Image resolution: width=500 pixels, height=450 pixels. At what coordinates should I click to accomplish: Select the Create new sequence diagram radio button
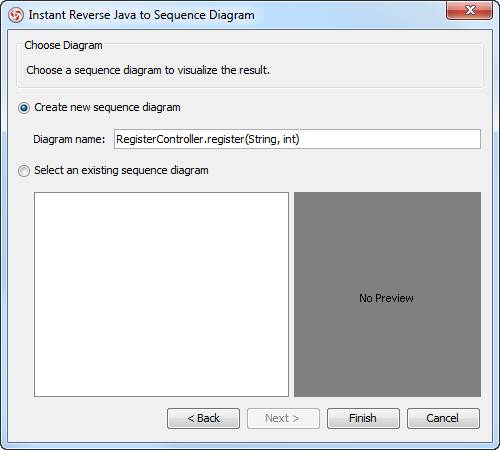(x=24, y=108)
